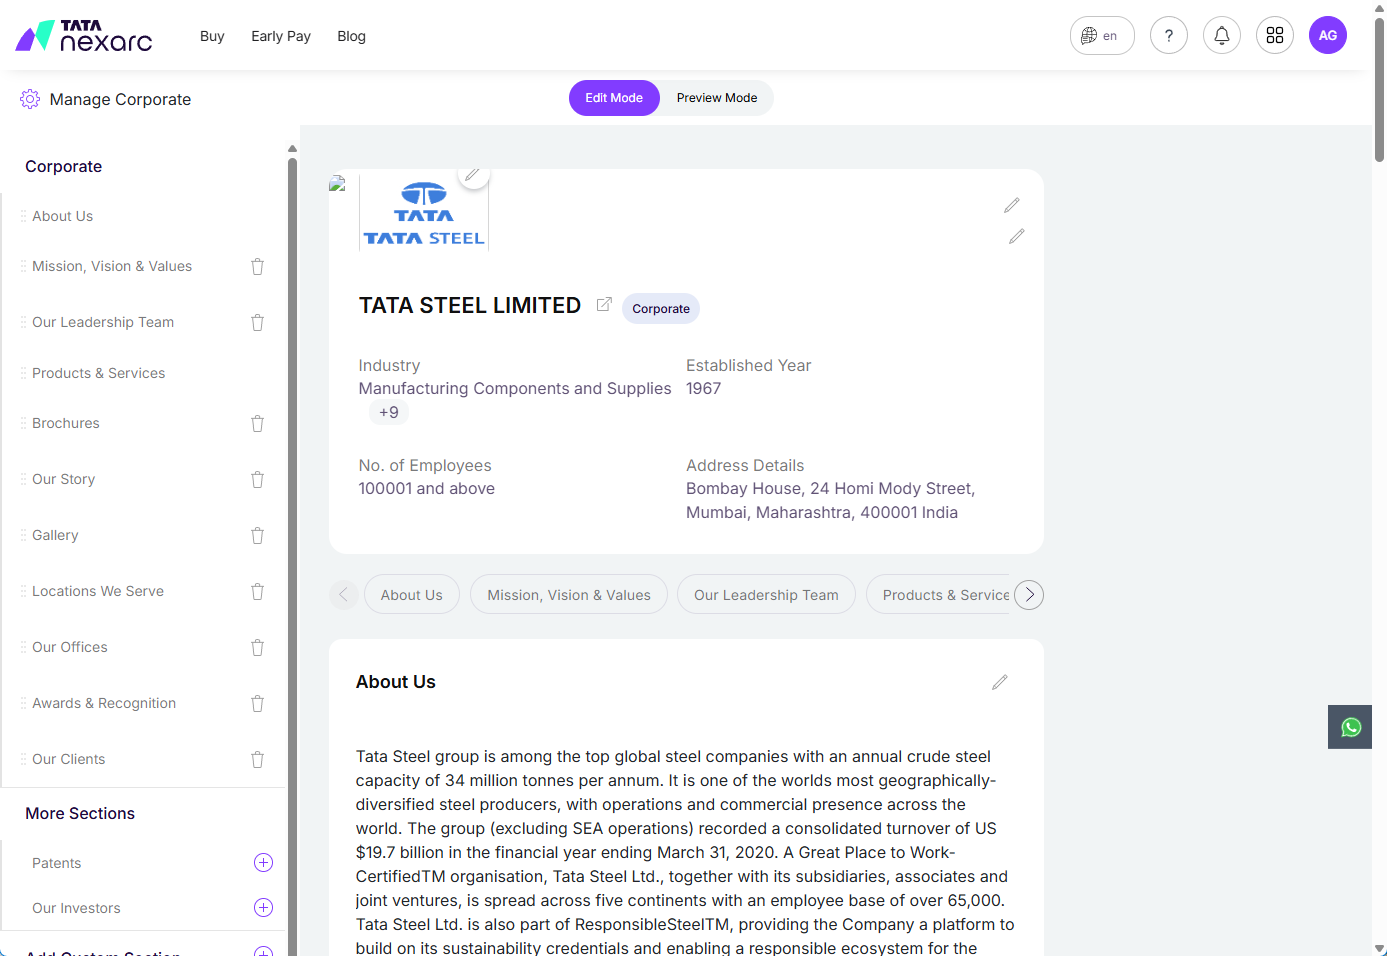Viewport: 1387px width, 956px height.
Task: Go to the Blog page
Action: (351, 36)
